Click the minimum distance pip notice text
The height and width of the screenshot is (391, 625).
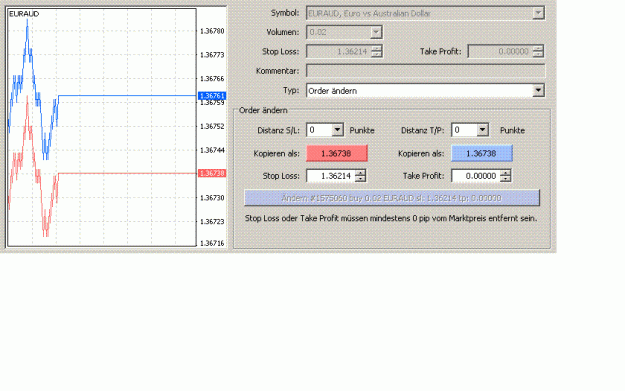391,218
